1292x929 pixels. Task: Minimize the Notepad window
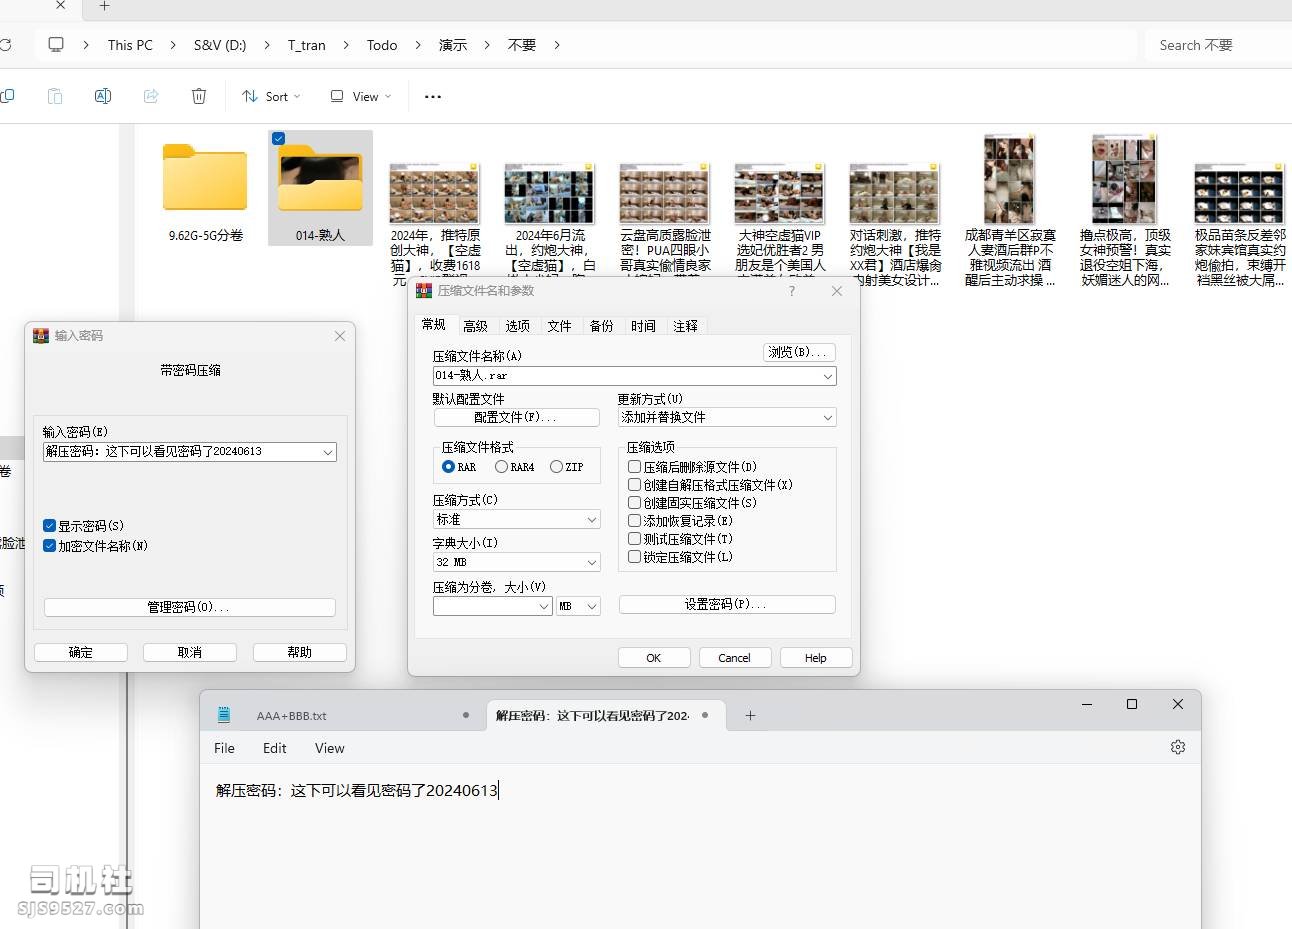[1087, 704]
